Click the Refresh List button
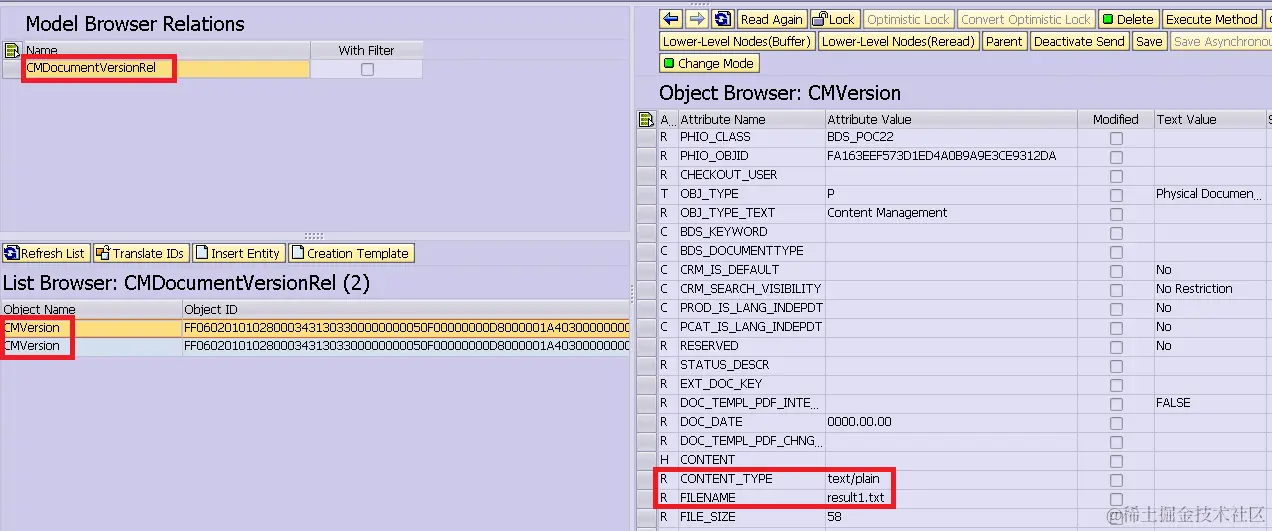The height and width of the screenshot is (531, 1272). (46, 253)
